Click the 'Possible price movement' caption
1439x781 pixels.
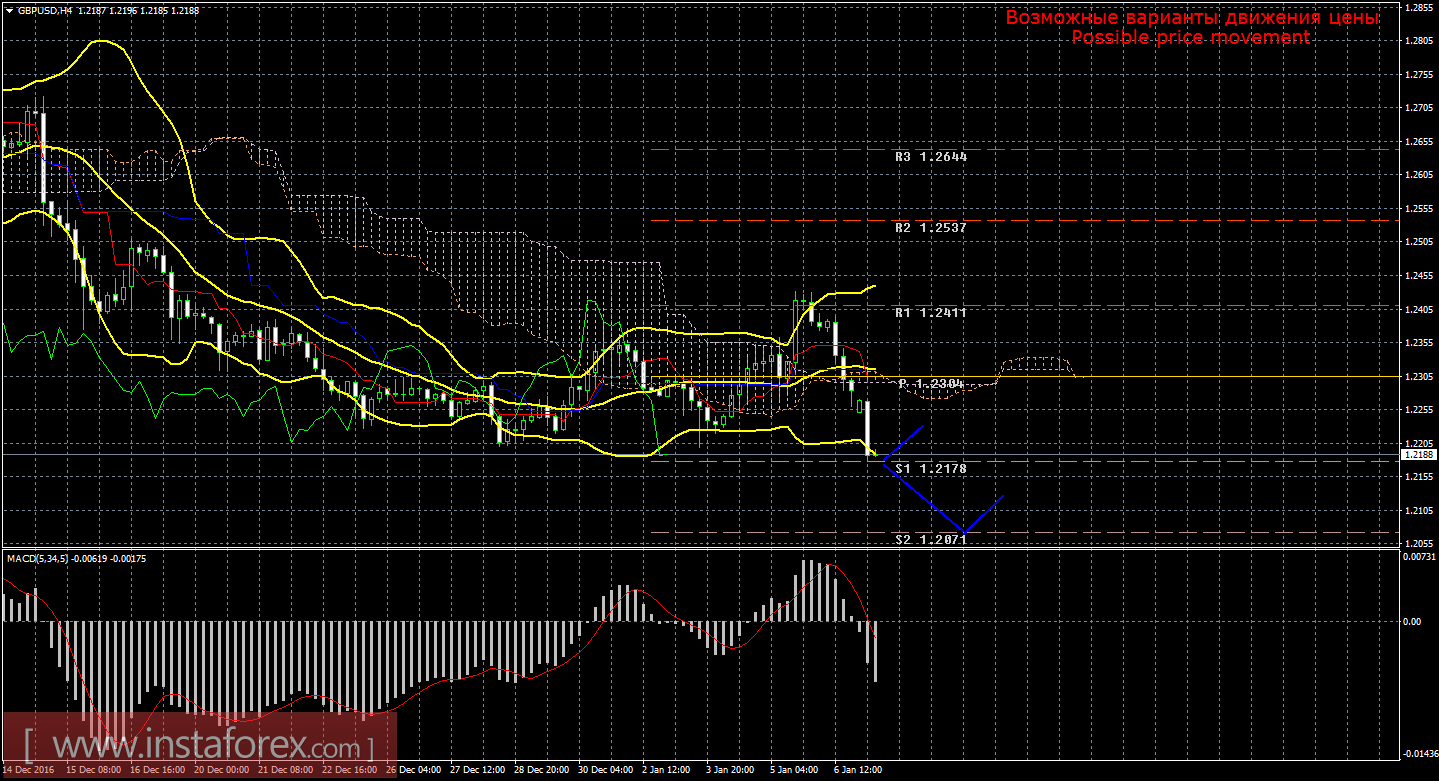click(1190, 37)
